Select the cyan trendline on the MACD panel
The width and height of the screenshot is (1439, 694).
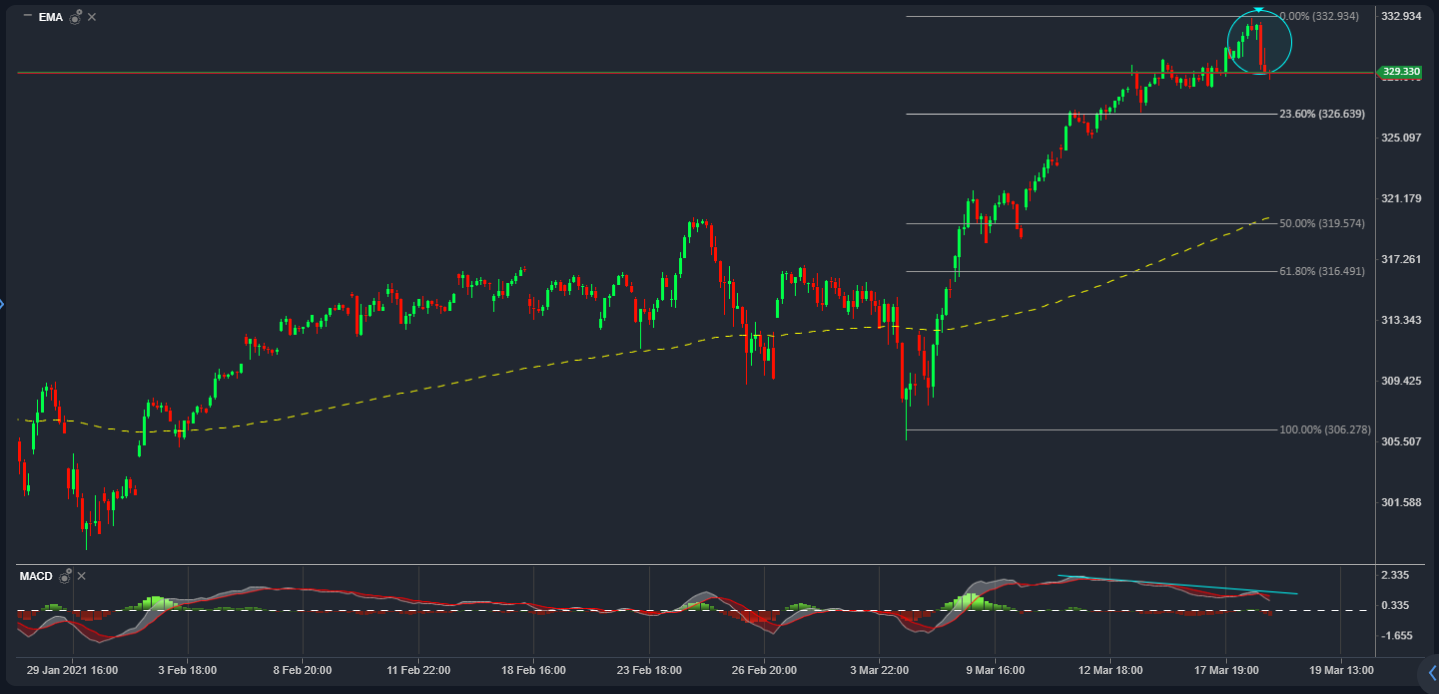(1180, 585)
